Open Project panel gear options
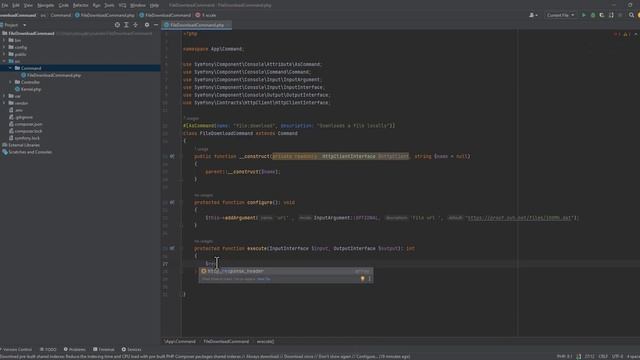The height and width of the screenshot is (360, 640). pyautogui.click(x=147, y=25)
